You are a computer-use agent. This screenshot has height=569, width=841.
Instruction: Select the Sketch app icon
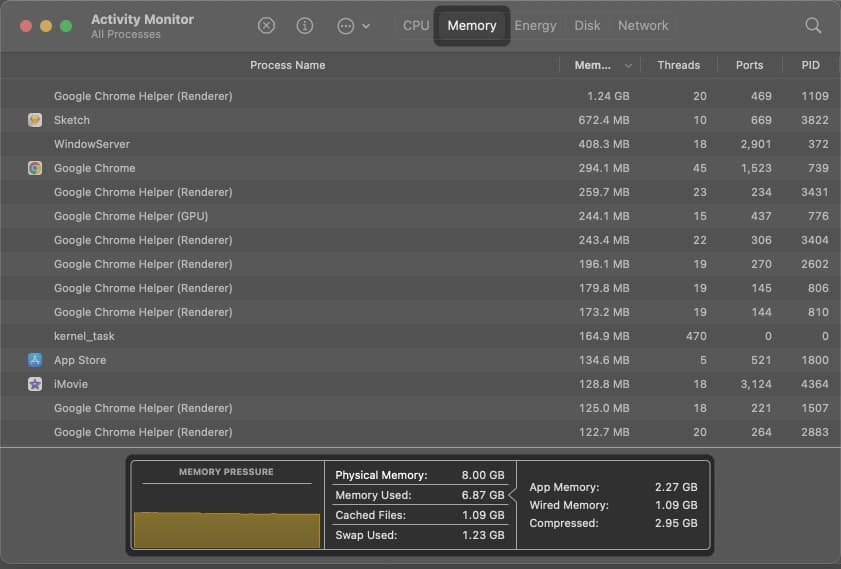click(x=35, y=120)
